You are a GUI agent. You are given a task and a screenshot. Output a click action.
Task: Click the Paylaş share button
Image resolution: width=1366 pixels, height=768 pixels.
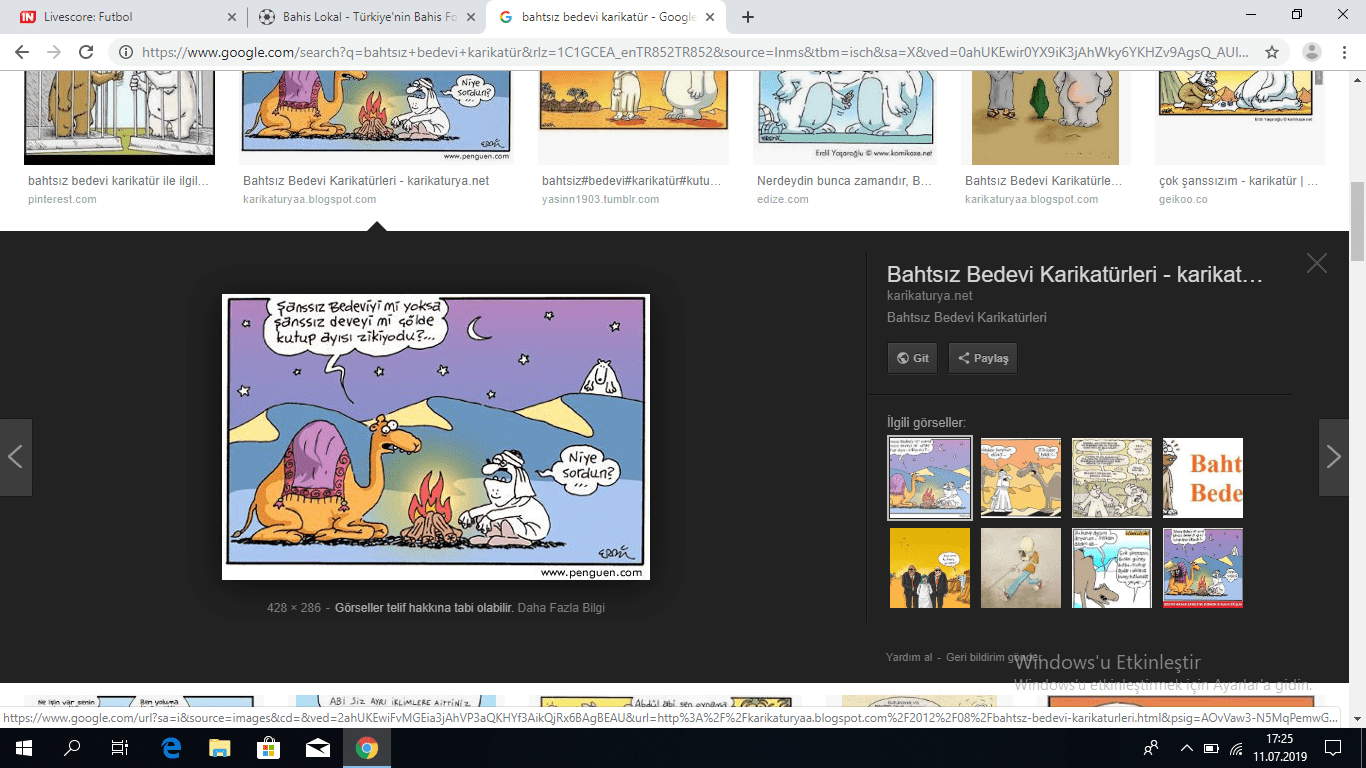[982, 358]
